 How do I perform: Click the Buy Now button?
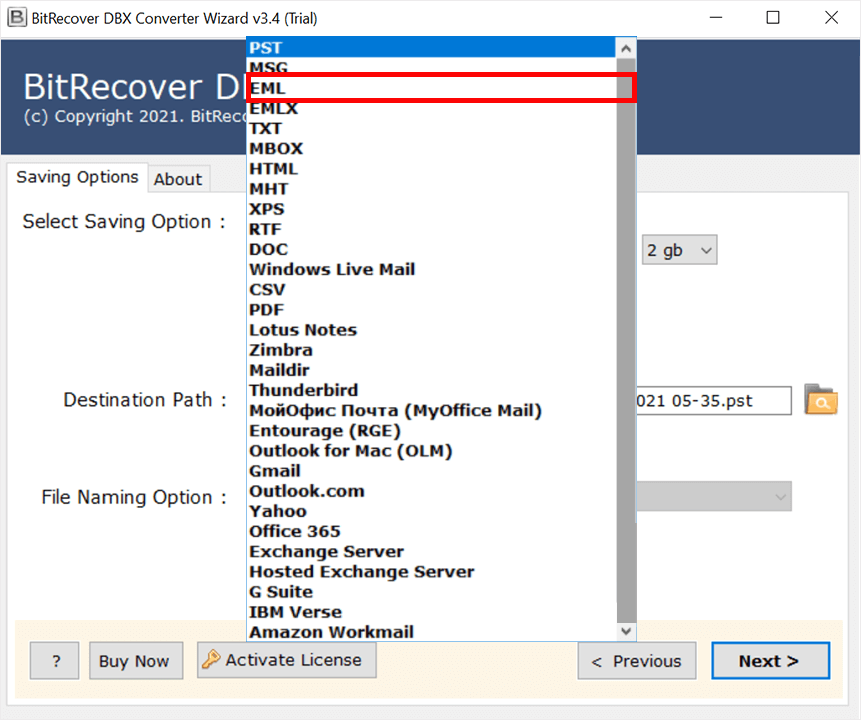(x=136, y=661)
